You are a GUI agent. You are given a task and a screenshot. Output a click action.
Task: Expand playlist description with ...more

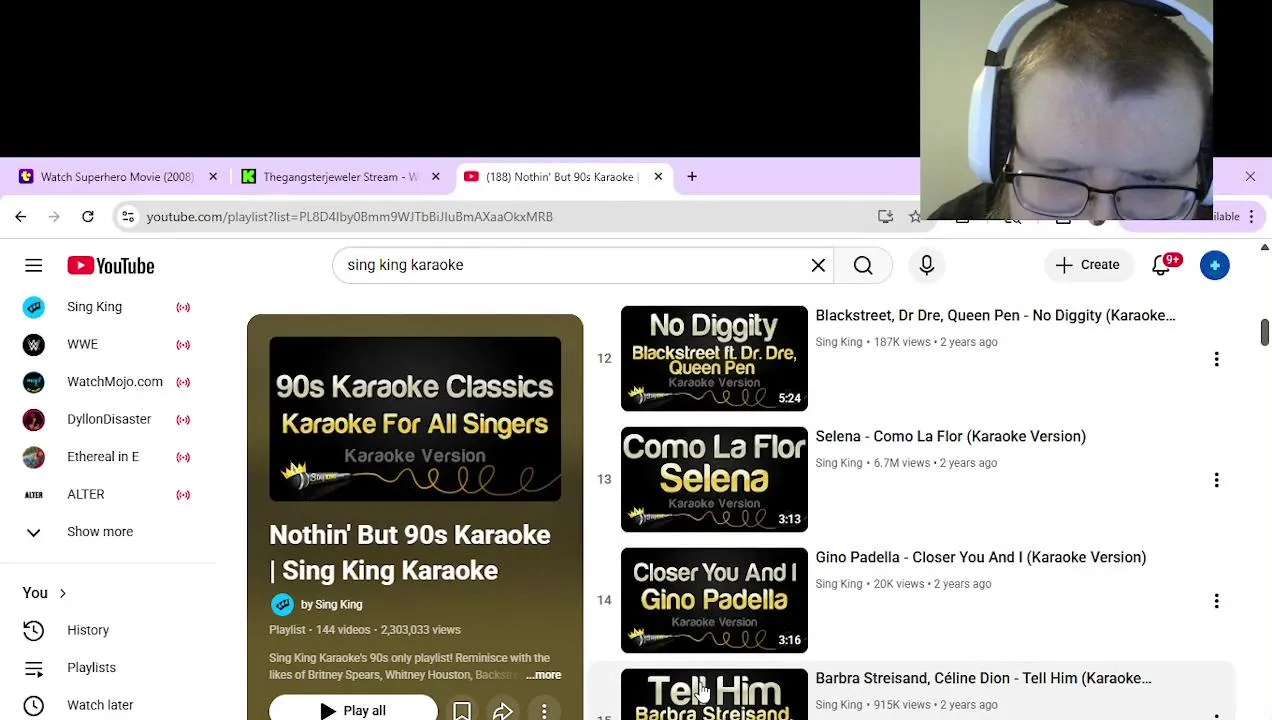[543, 675]
